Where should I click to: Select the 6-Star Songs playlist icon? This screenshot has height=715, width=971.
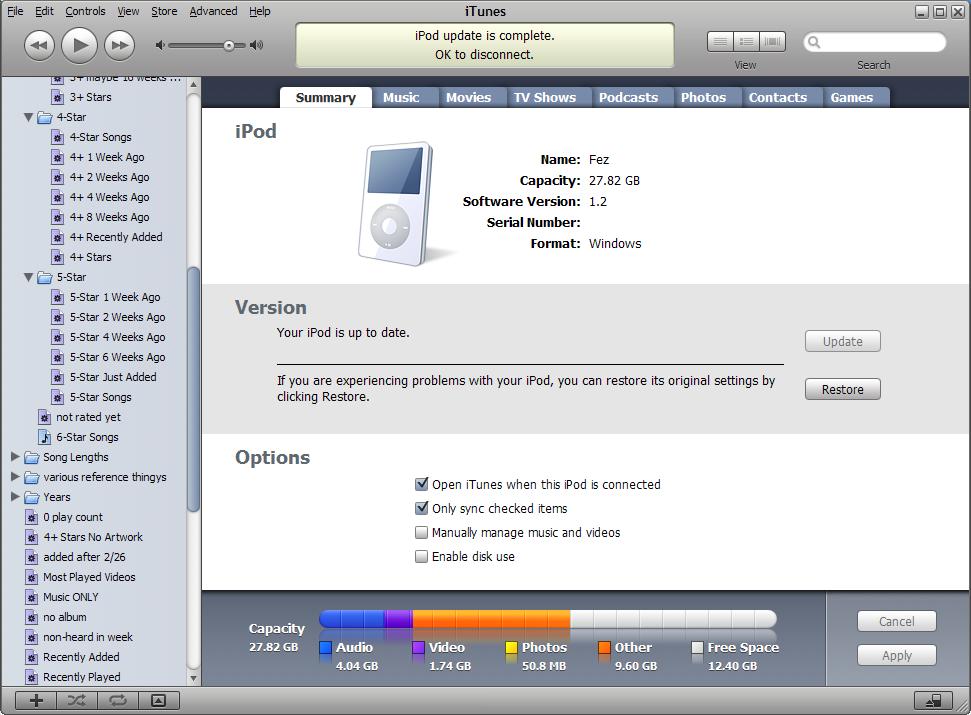click(45, 437)
